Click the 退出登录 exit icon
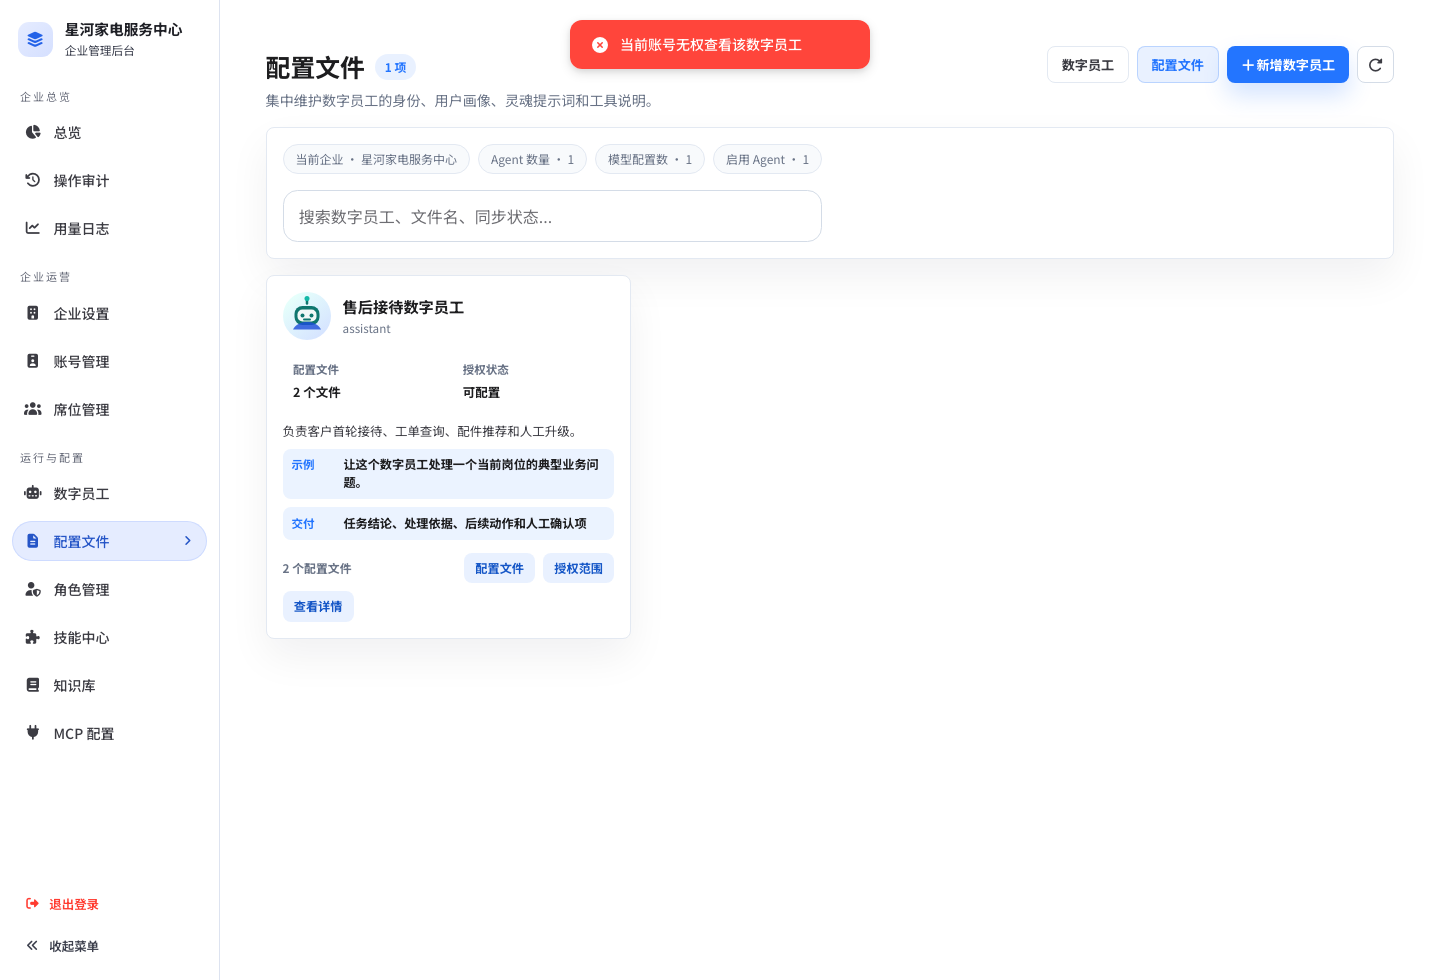The image size is (1440, 980). [x=32, y=904]
